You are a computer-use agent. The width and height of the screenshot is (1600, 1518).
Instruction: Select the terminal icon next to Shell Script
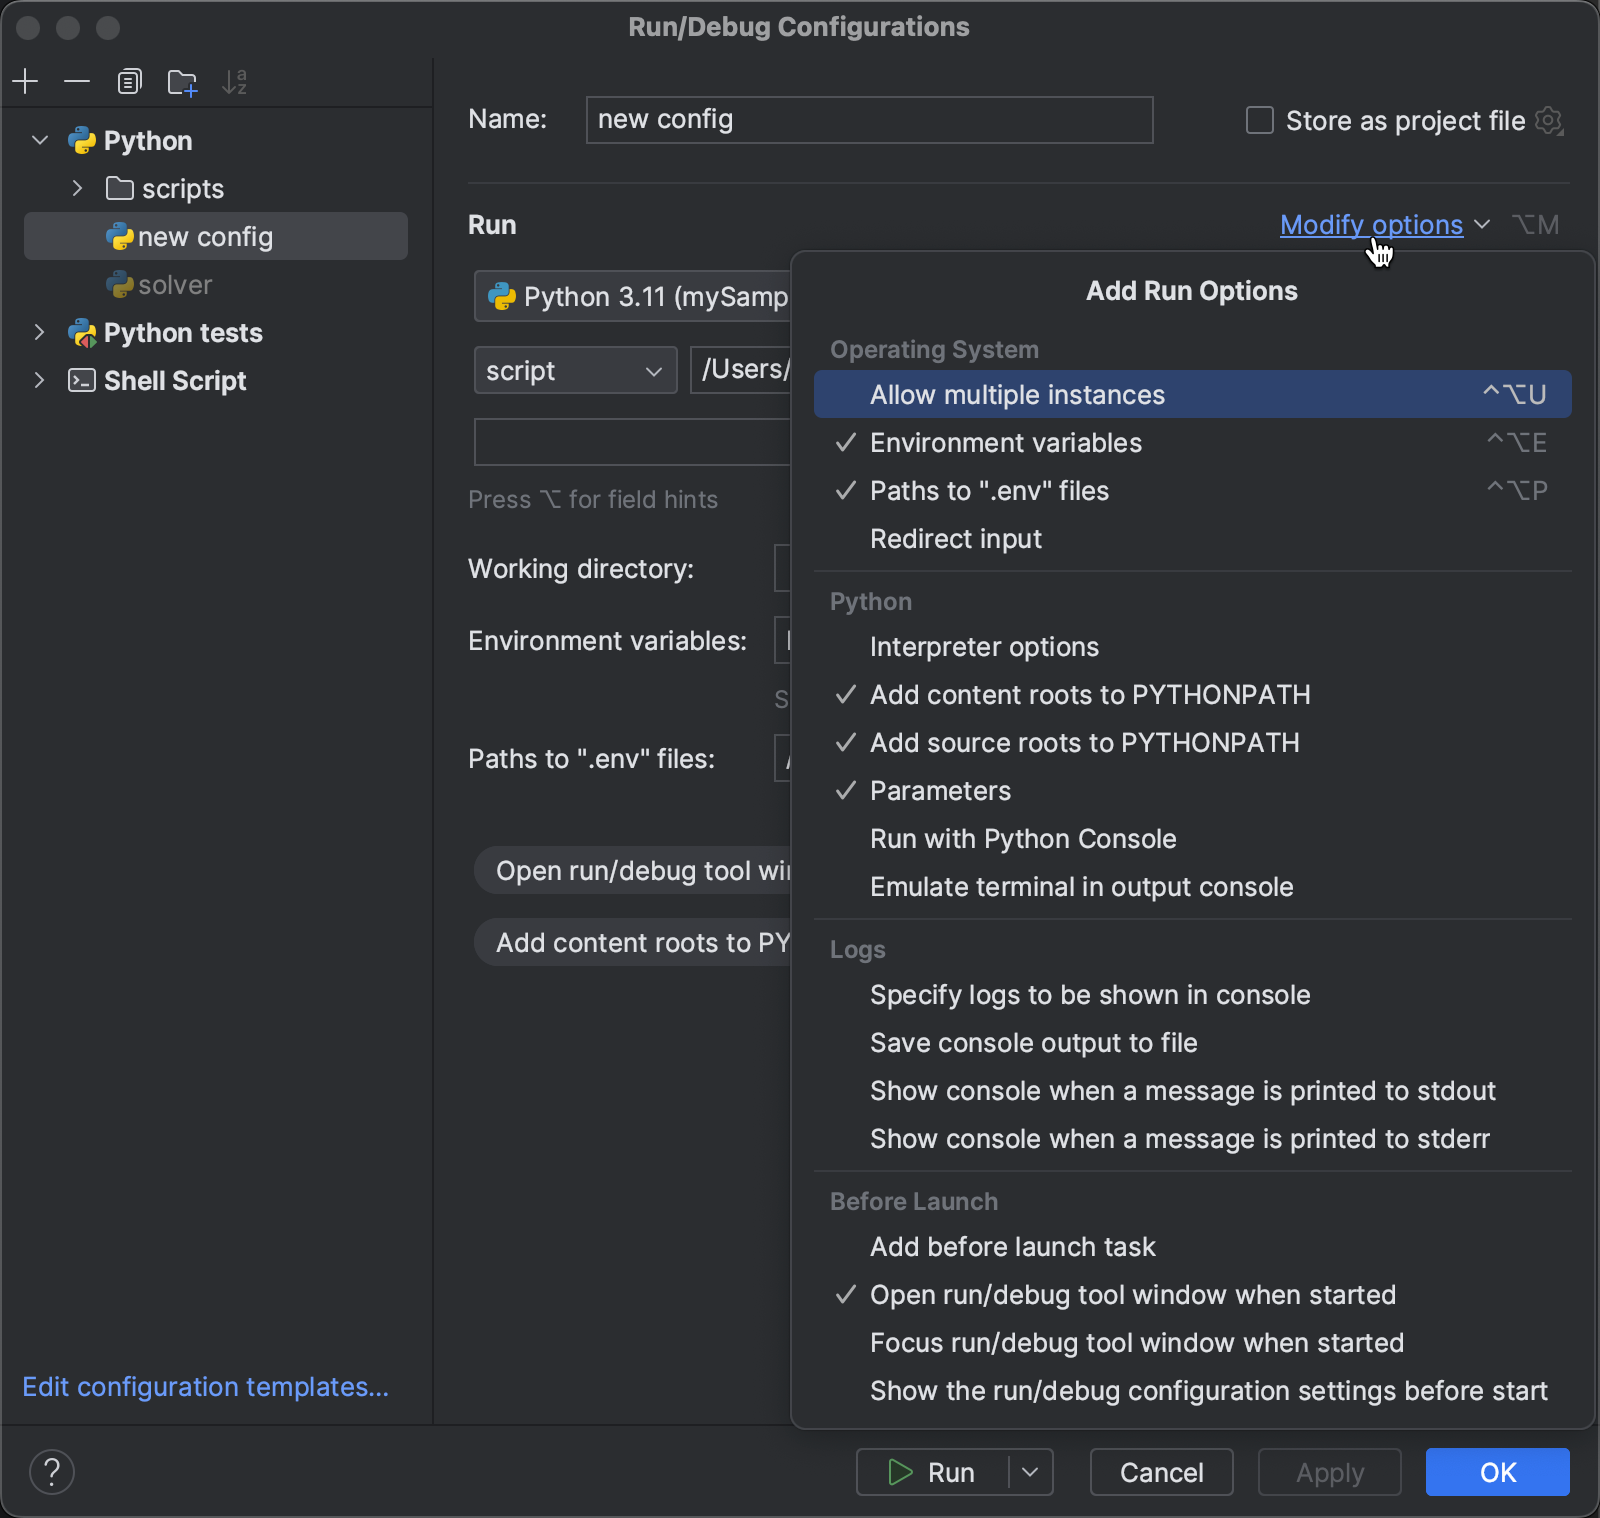[x=81, y=380]
